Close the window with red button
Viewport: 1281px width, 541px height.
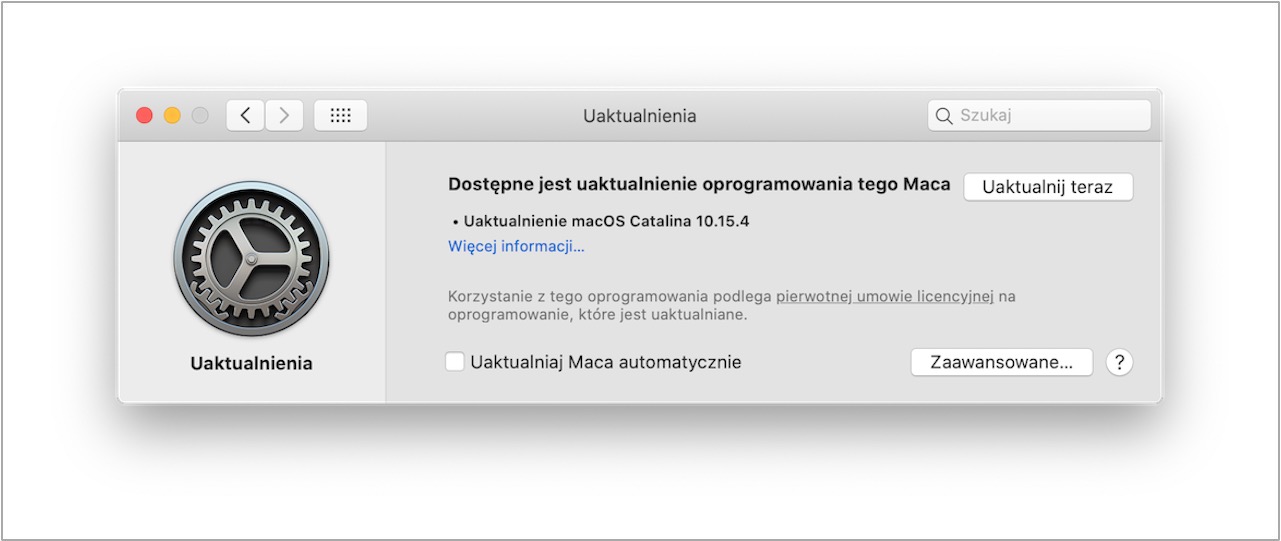pos(144,116)
